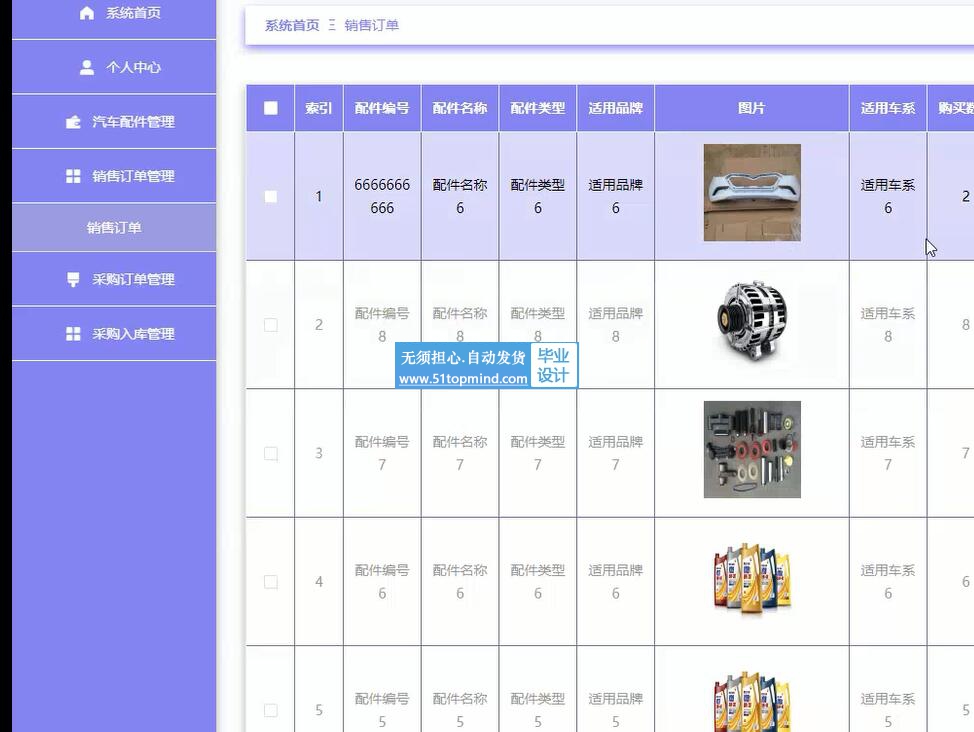Toggle the select-all checkbox in table header
The height and width of the screenshot is (732, 974).
coord(271,108)
